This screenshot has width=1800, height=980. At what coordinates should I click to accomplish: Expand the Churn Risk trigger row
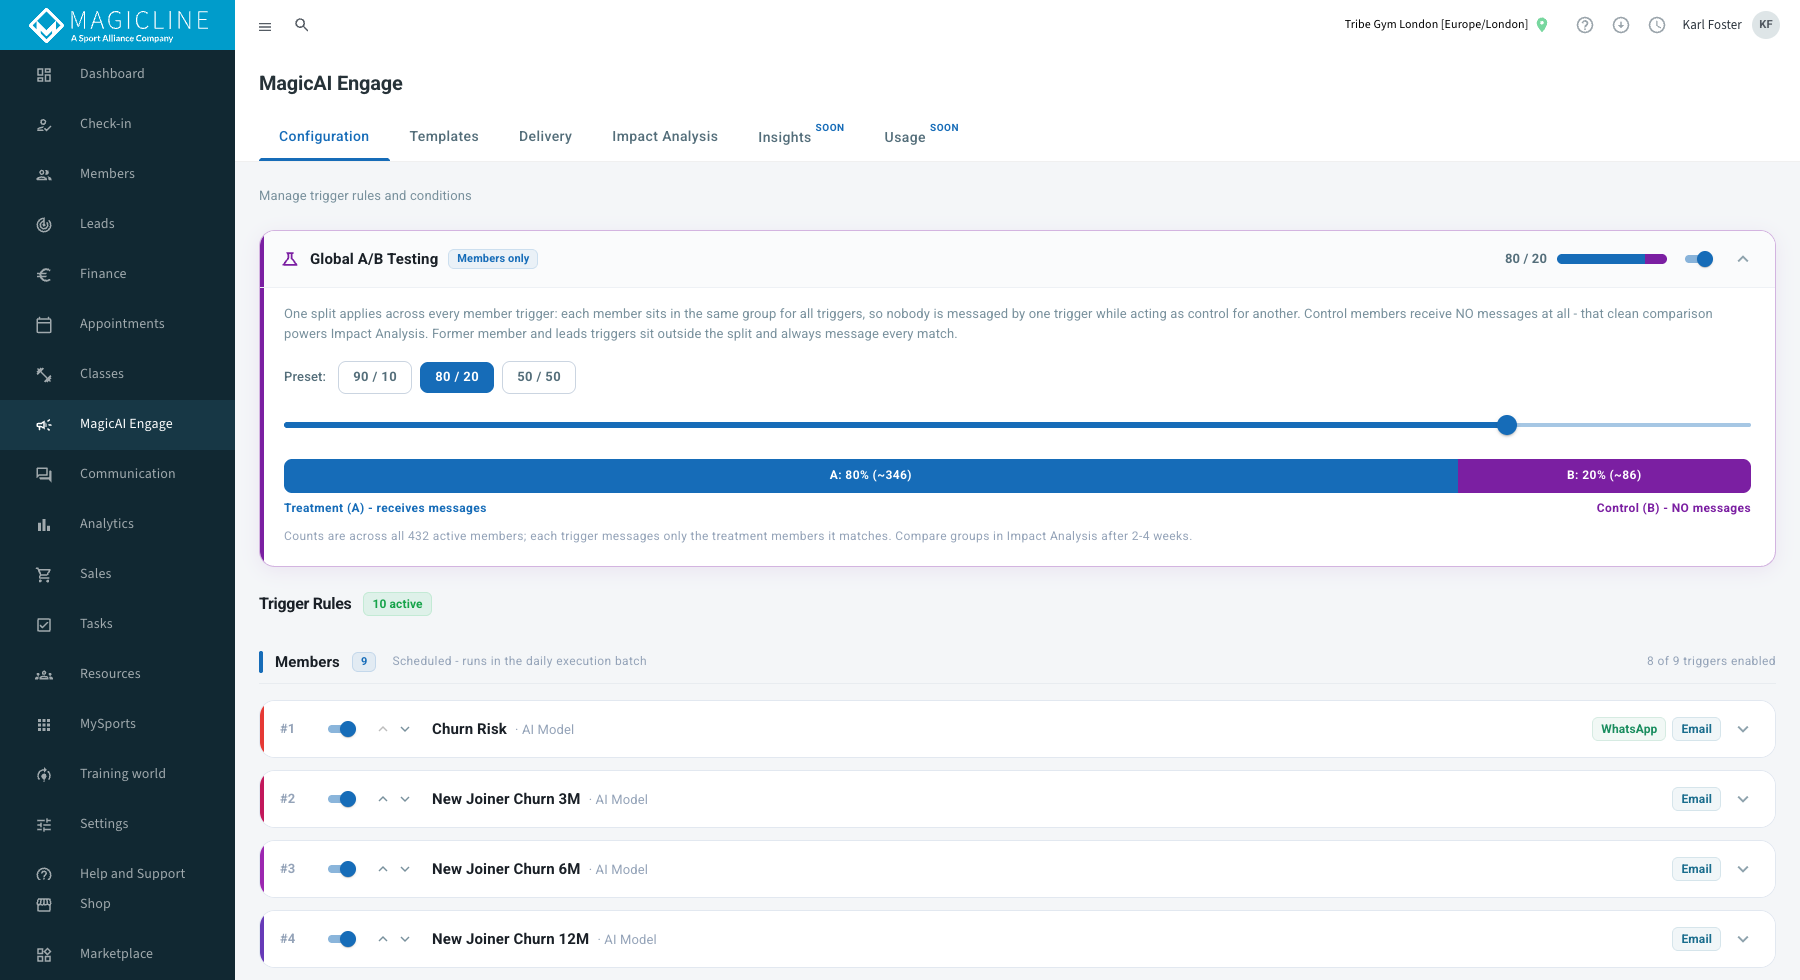1743,729
